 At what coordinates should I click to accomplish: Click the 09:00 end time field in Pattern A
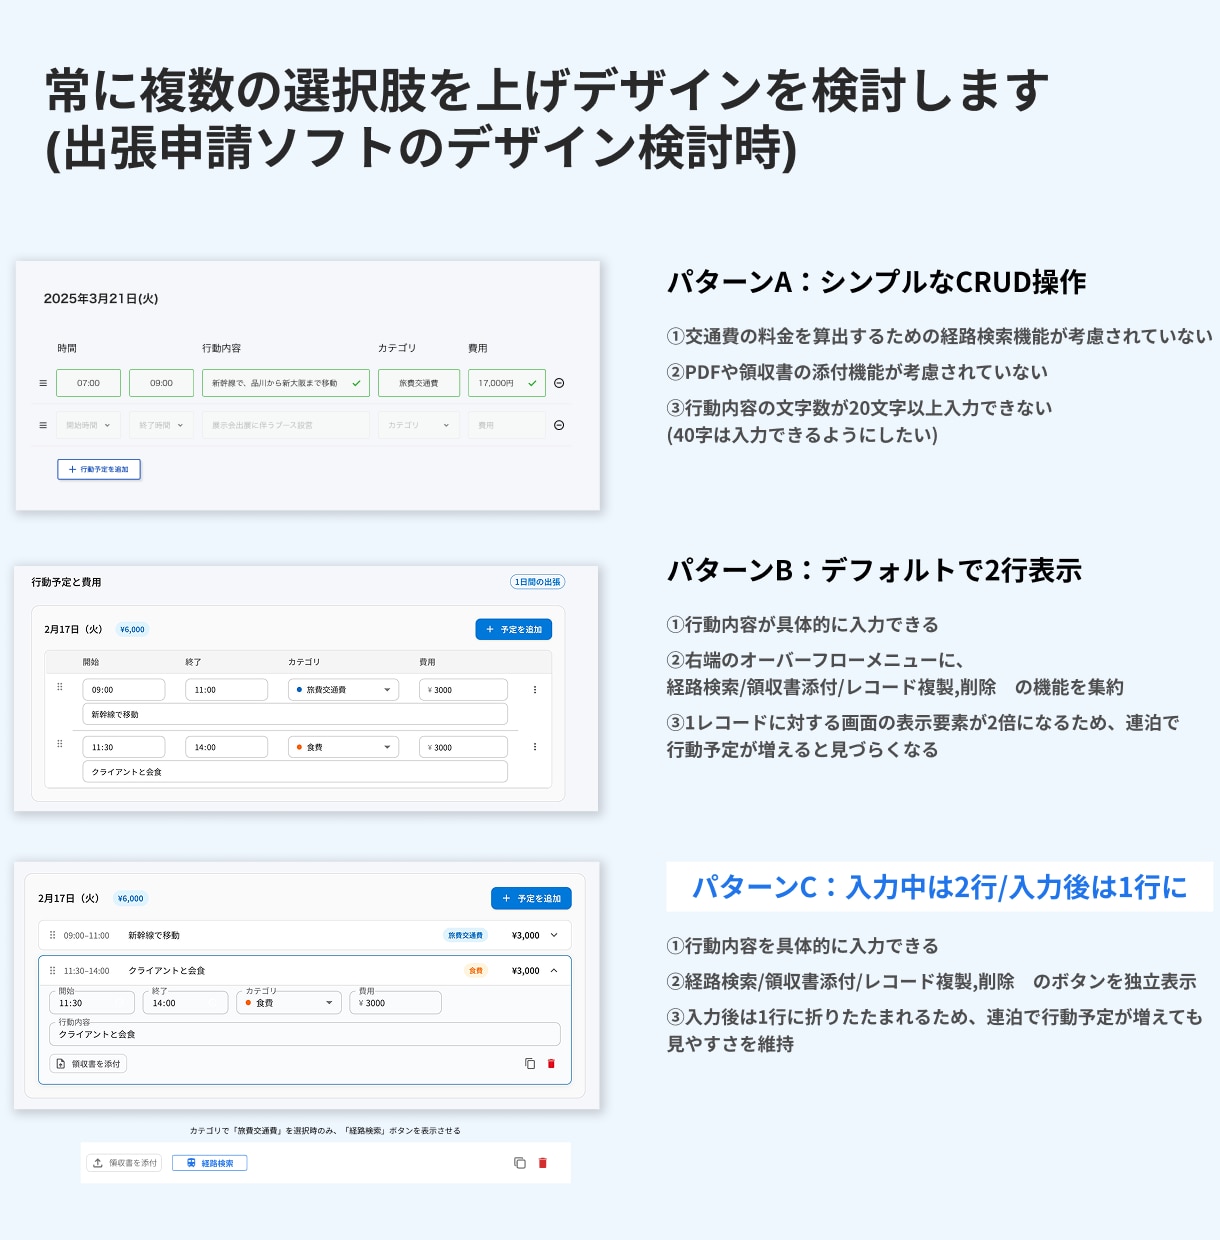tap(161, 383)
